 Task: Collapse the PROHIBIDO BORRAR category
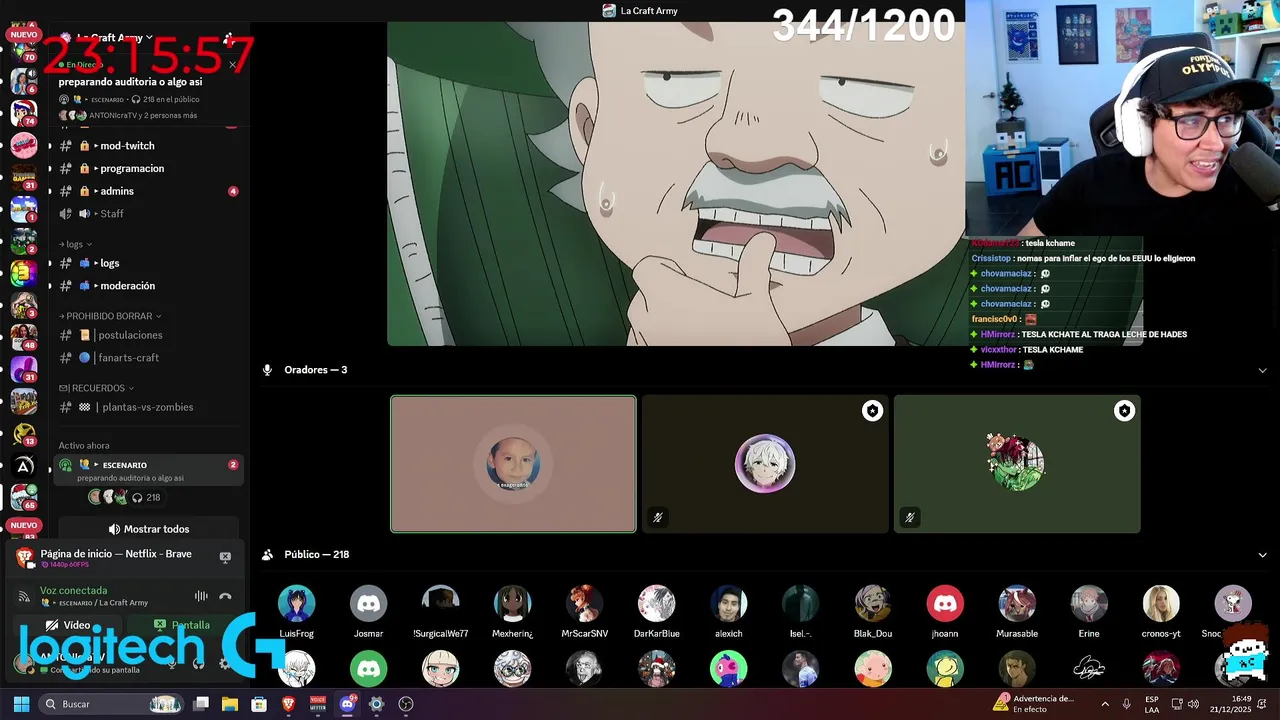coord(110,316)
